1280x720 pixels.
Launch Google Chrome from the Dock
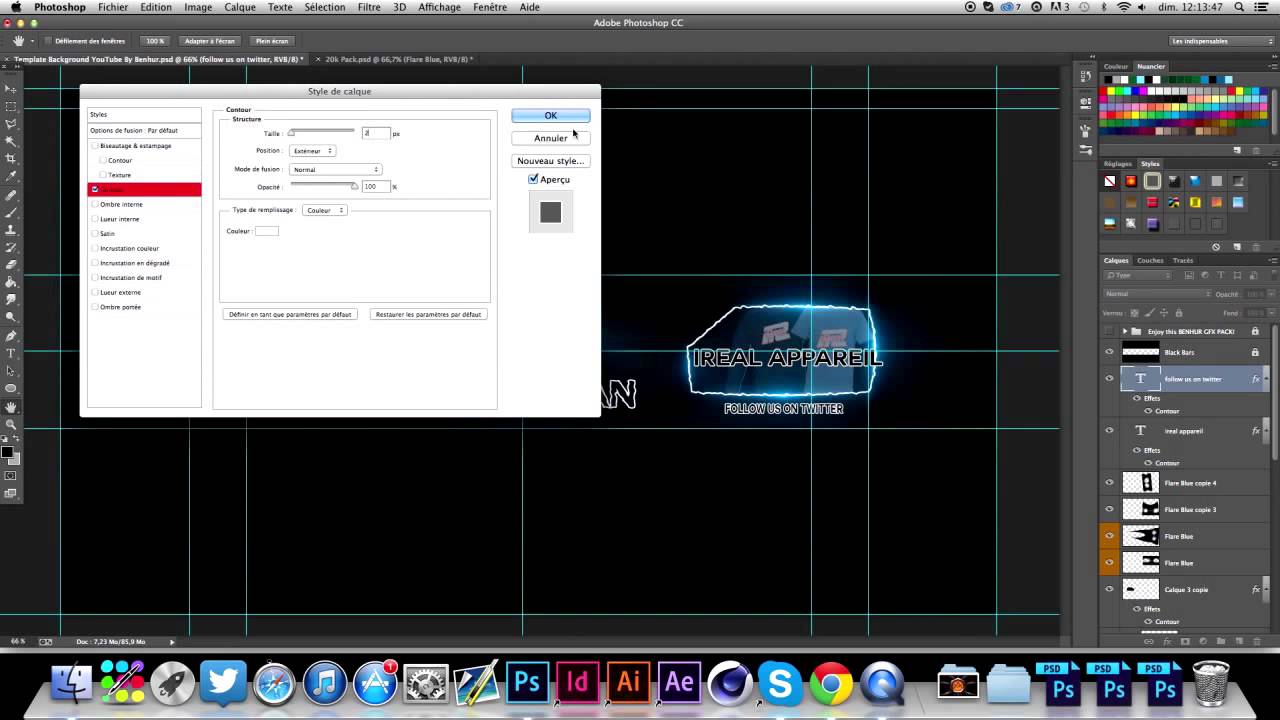[x=831, y=684]
